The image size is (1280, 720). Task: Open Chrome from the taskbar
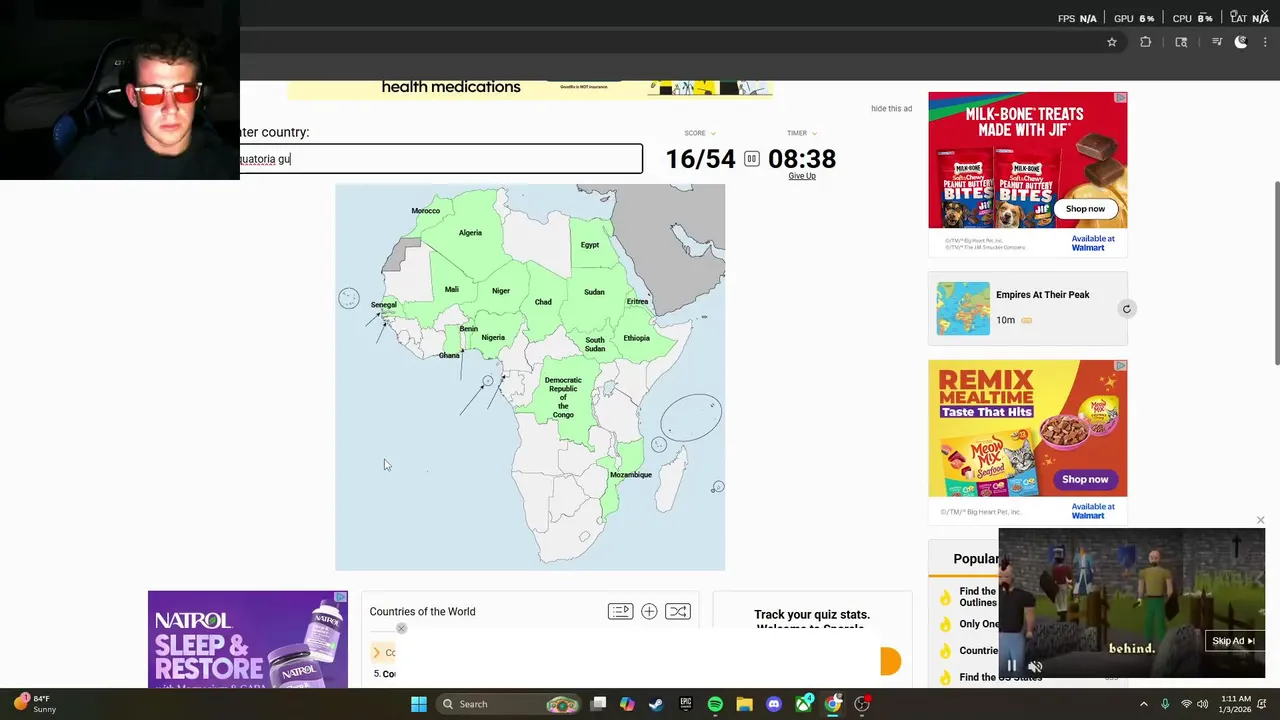[833, 704]
